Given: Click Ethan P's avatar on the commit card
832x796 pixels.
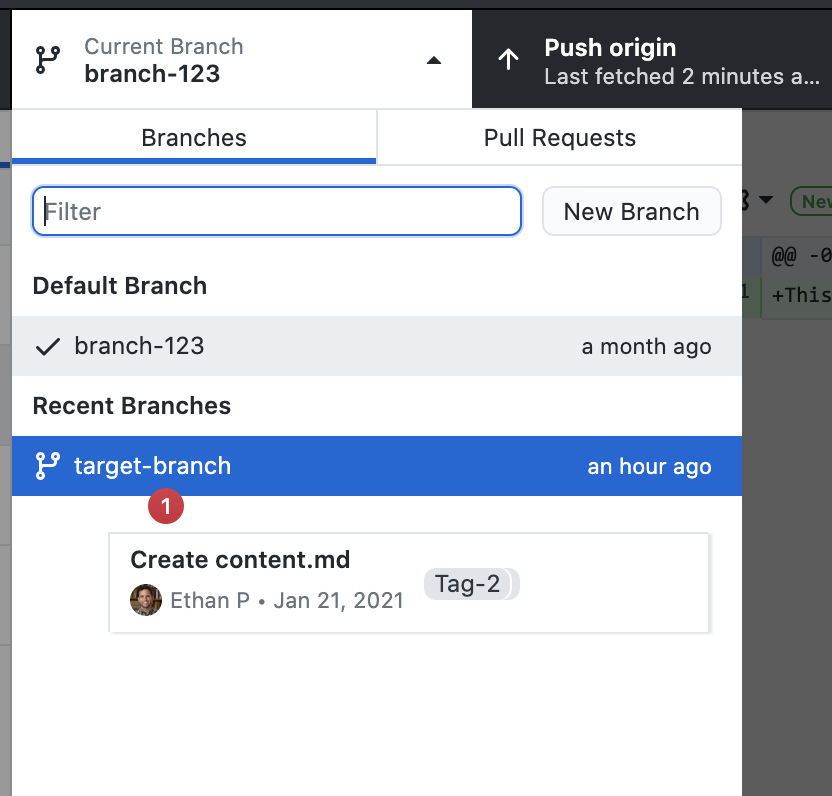Looking at the screenshot, I should 145,600.
